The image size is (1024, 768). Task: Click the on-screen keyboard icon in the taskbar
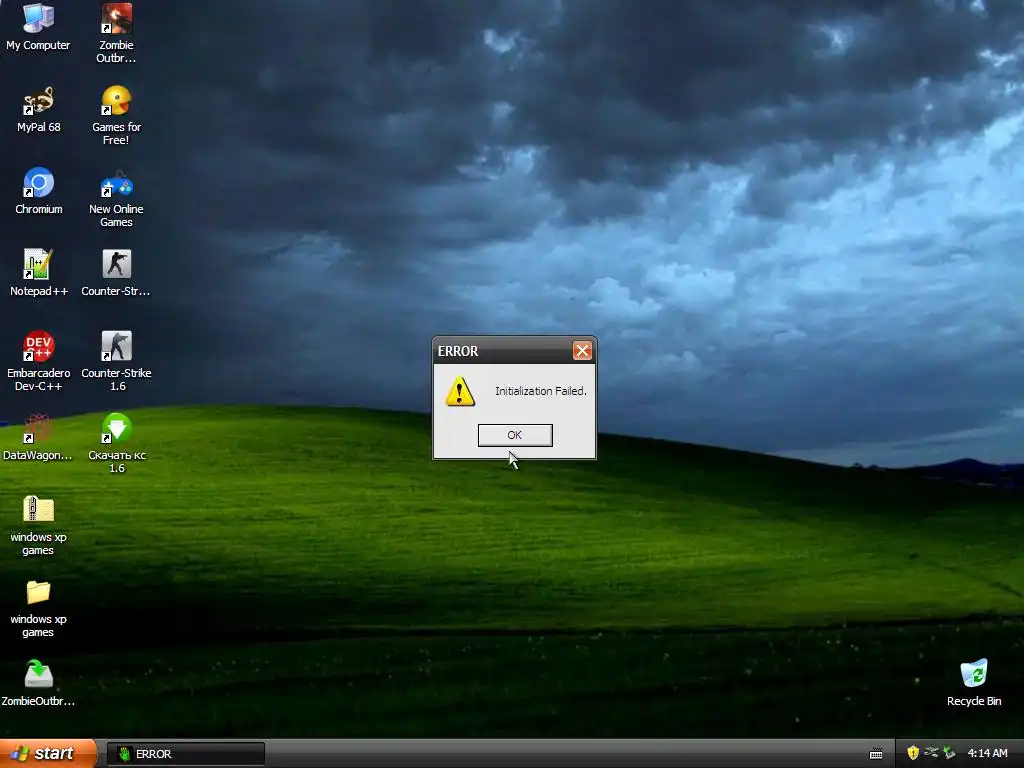tap(876, 754)
